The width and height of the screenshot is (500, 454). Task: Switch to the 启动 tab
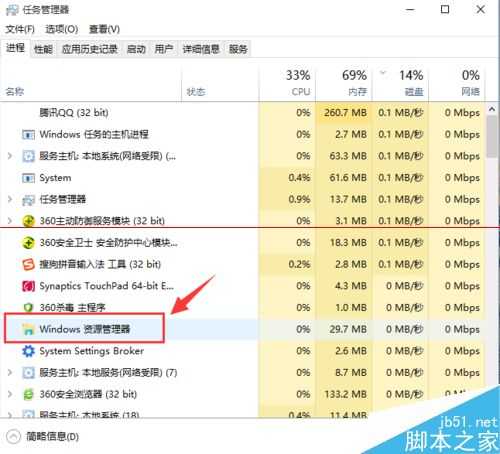[x=136, y=50]
